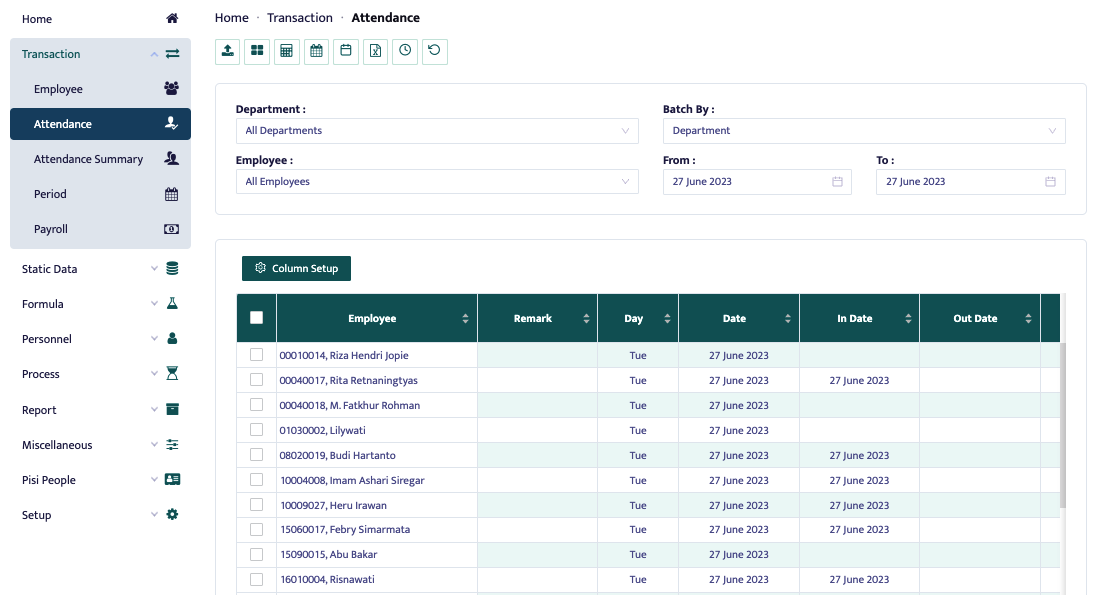Open employee record 00040018, M. Fatkhur Rohman
1098x595 pixels.
pyautogui.click(x=348, y=405)
